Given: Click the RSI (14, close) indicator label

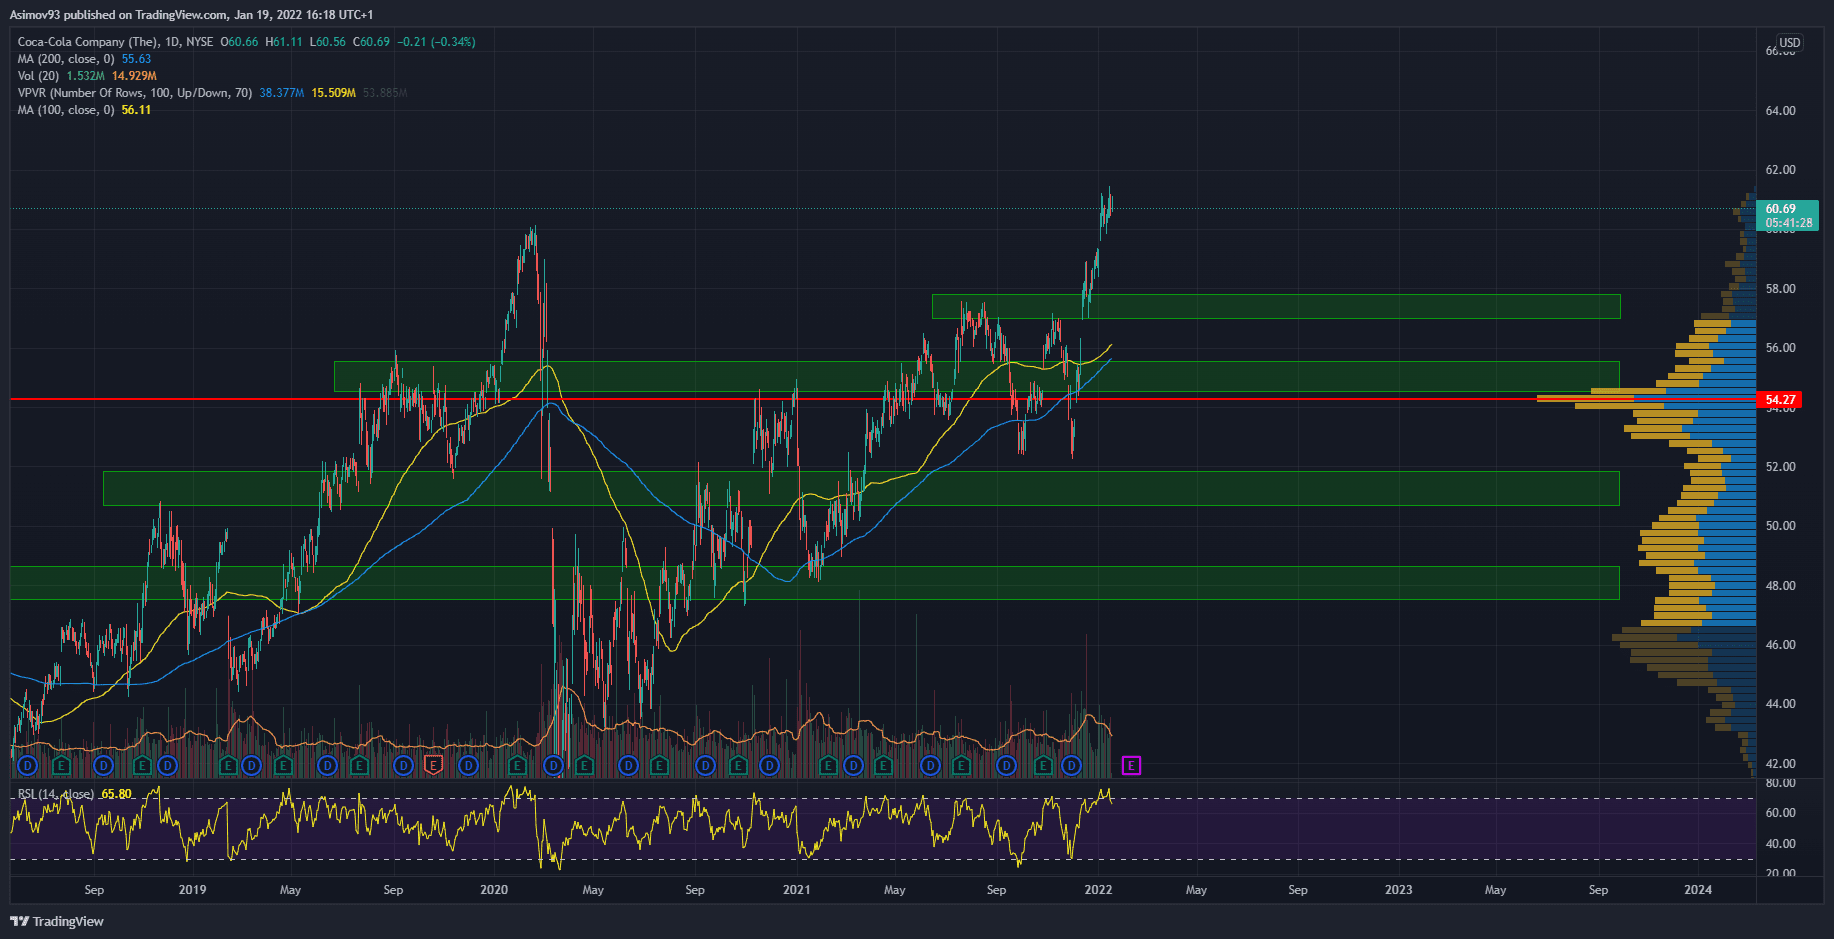Looking at the screenshot, I should pyautogui.click(x=55, y=794).
